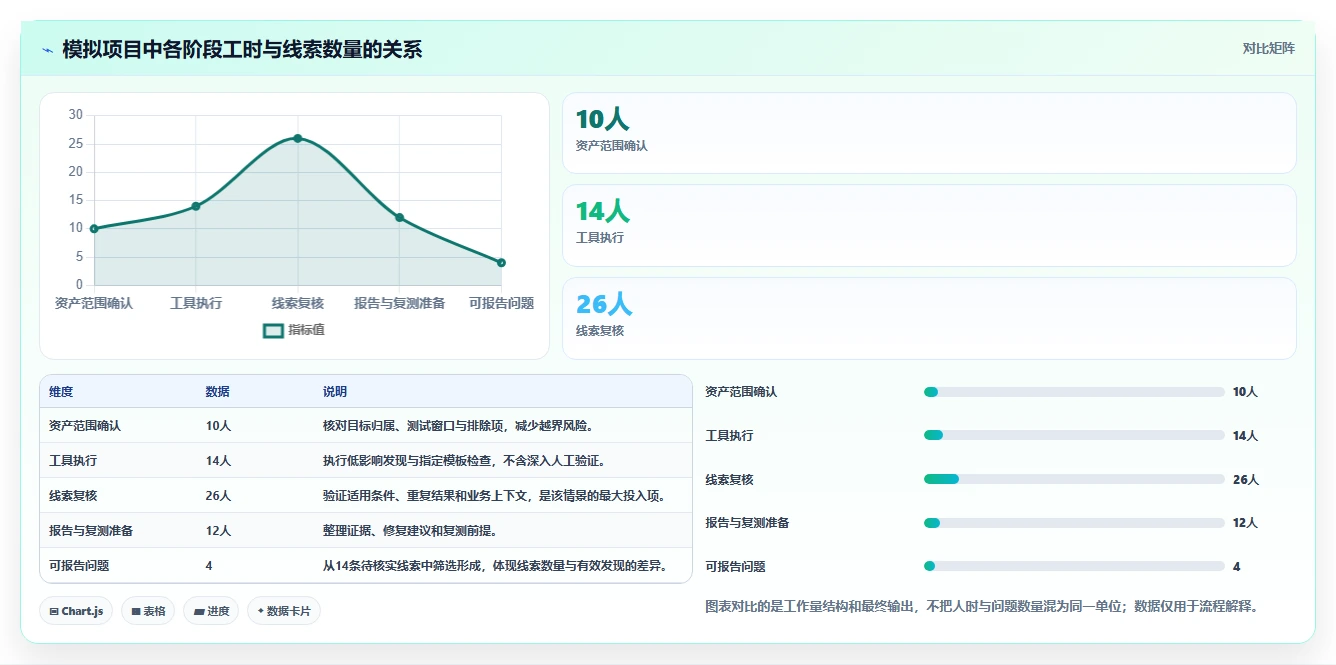The image size is (1336, 665).
Task: Click description starting with 整理证据
Action: tap(410, 531)
